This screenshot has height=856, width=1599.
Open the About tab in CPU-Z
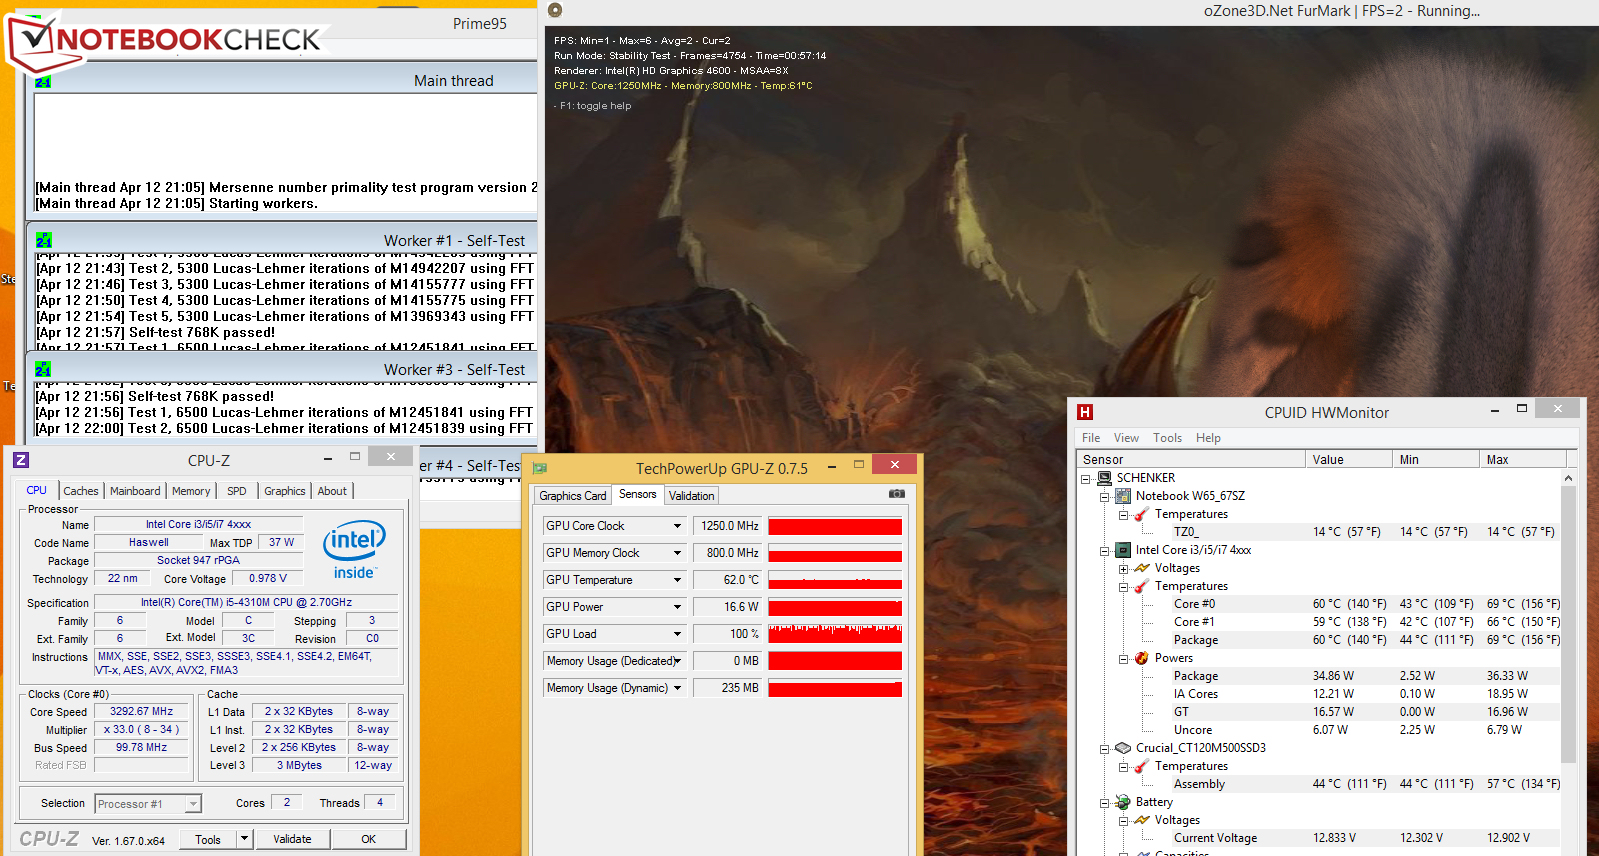click(332, 491)
